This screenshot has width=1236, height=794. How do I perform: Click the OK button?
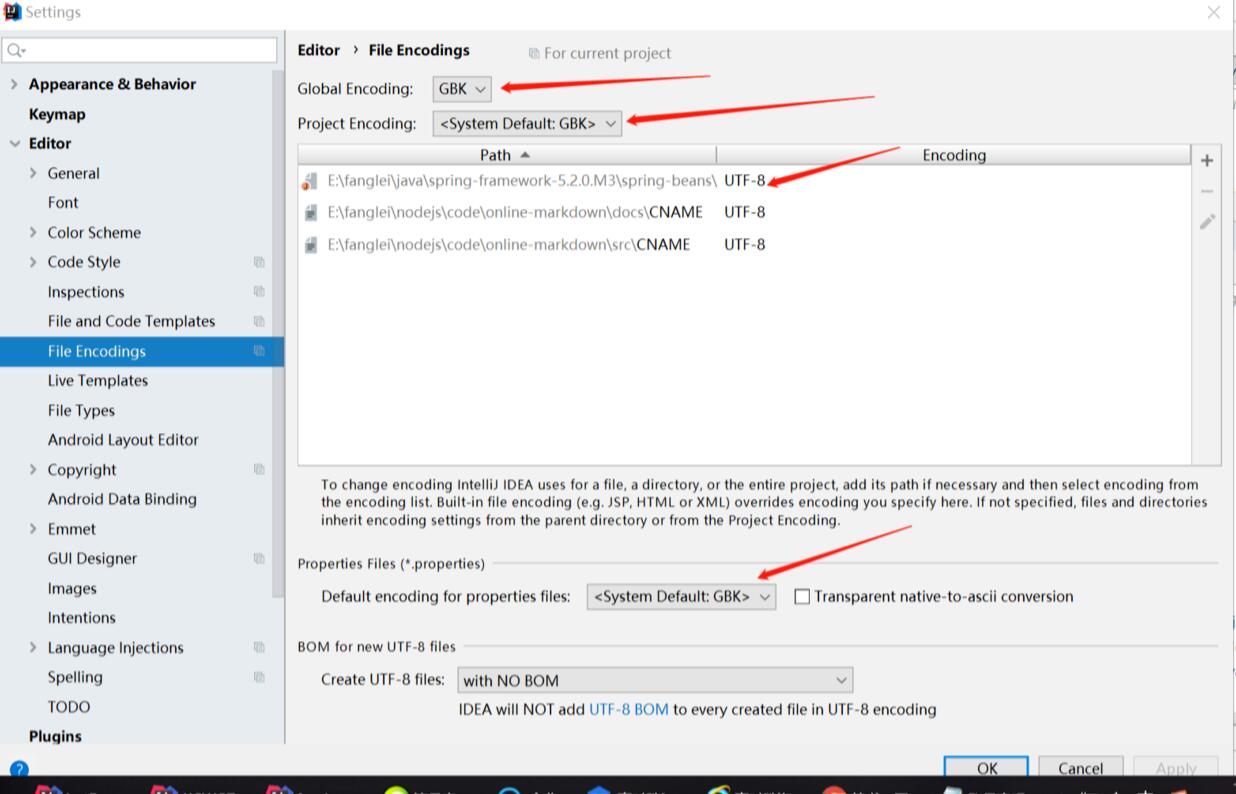987,767
